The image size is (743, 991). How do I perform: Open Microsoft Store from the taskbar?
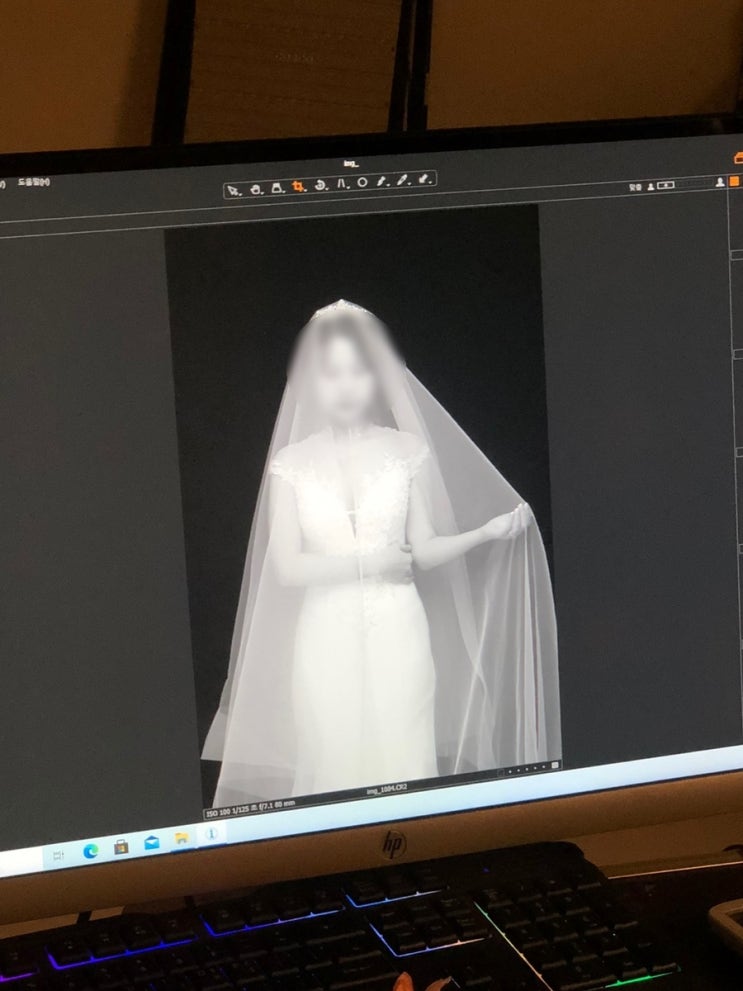click(121, 847)
